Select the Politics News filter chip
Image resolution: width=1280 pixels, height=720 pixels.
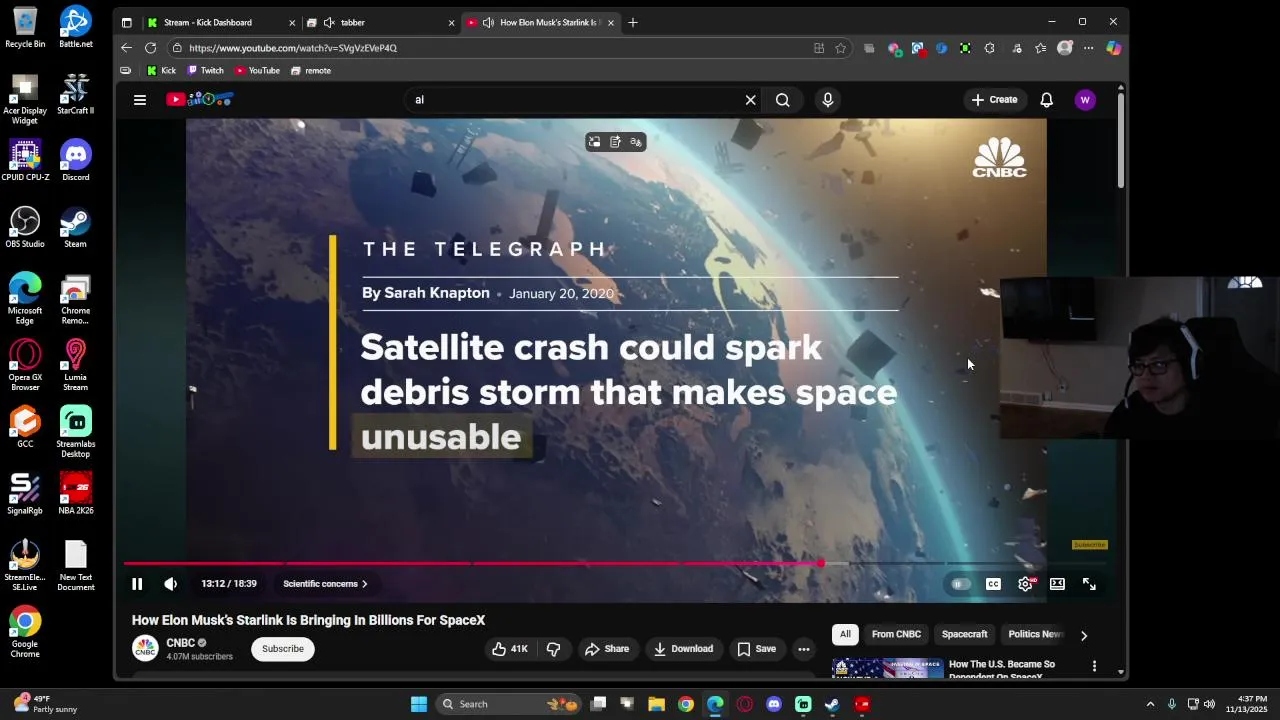(1034, 634)
